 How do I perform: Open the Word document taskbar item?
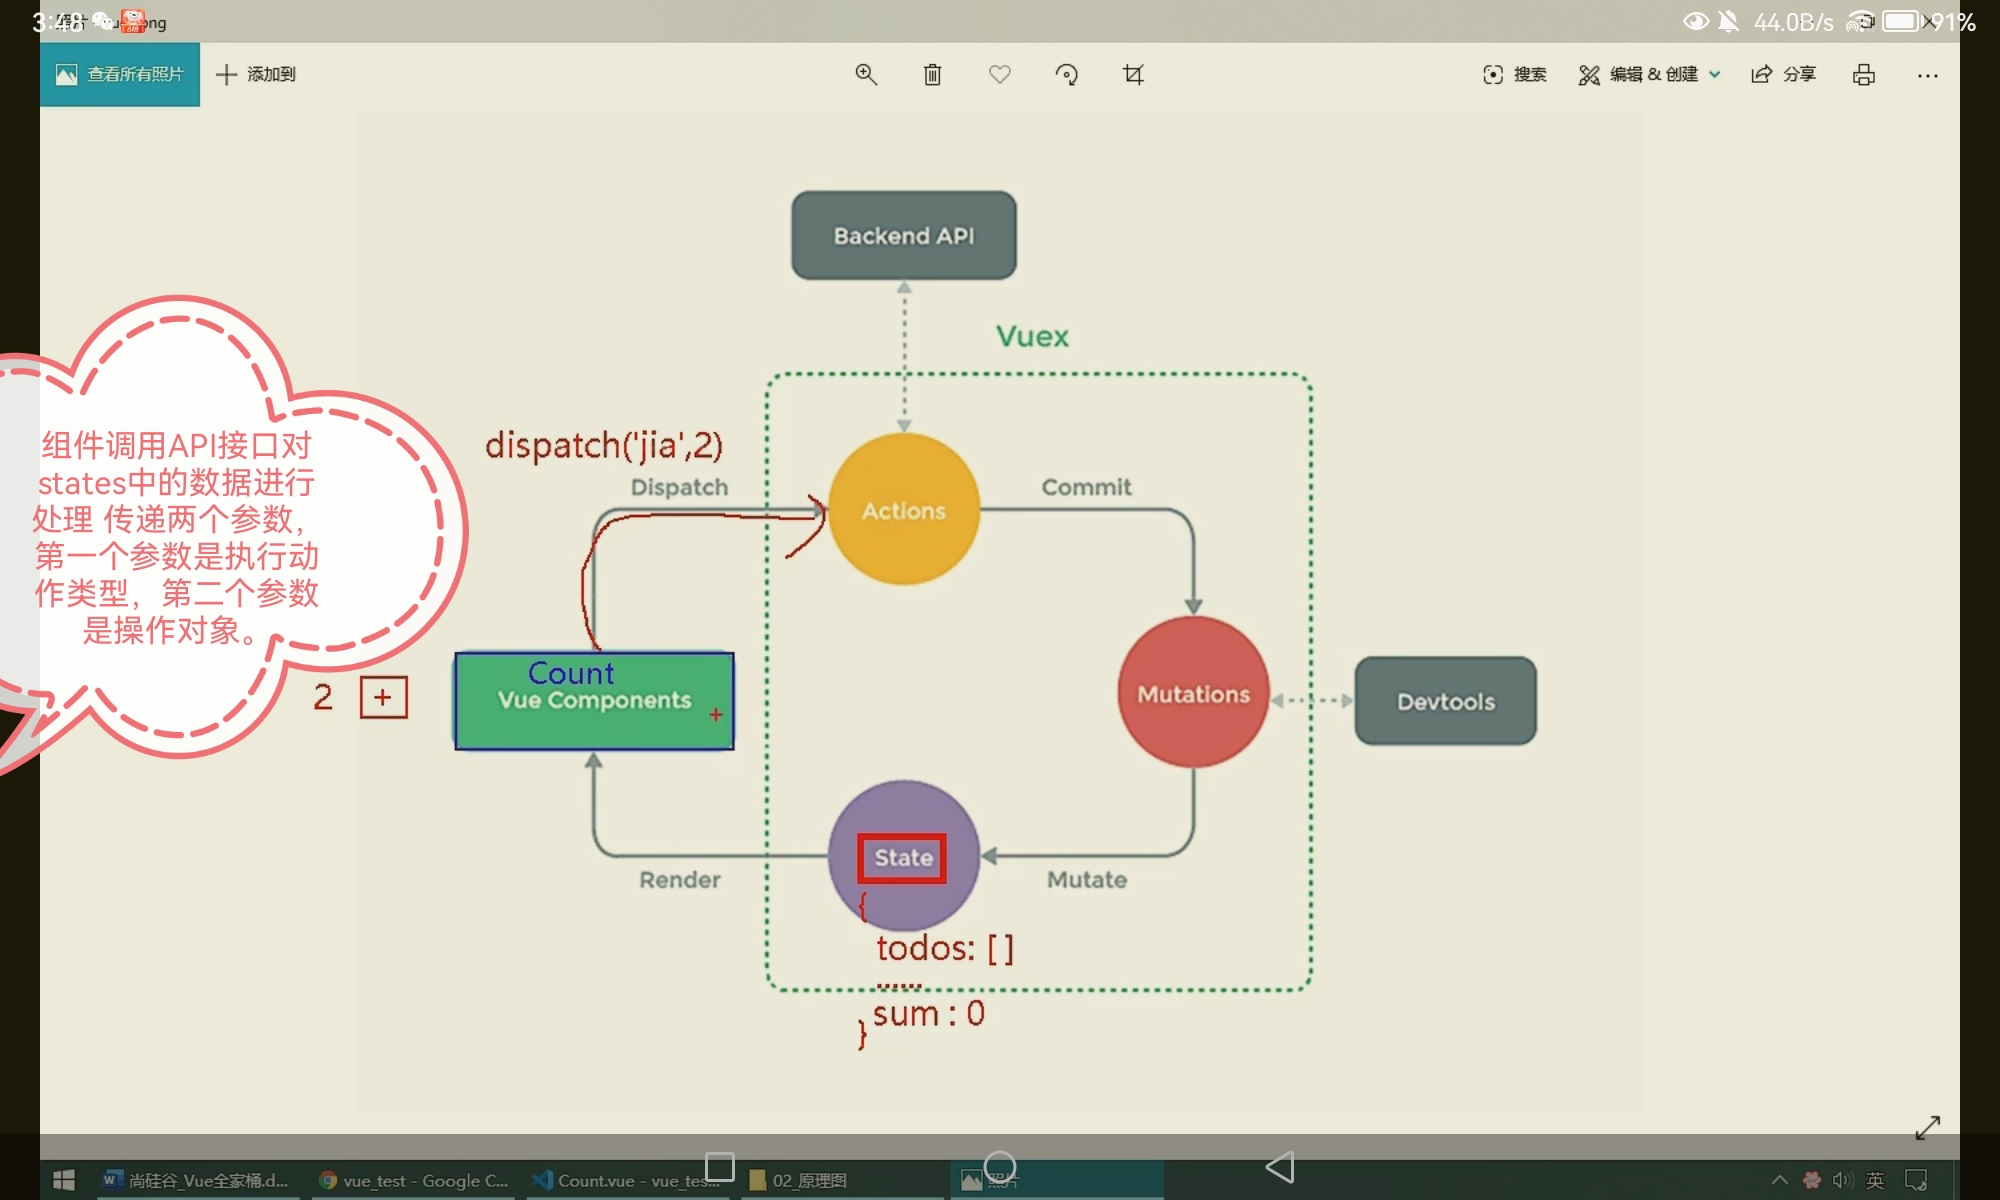click(x=196, y=1181)
